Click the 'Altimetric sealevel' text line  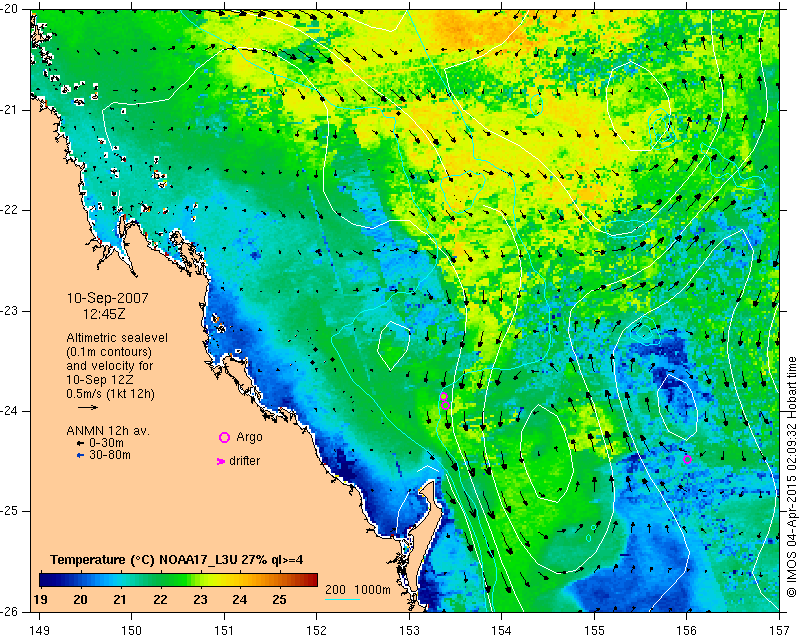pyautogui.click(x=117, y=338)
